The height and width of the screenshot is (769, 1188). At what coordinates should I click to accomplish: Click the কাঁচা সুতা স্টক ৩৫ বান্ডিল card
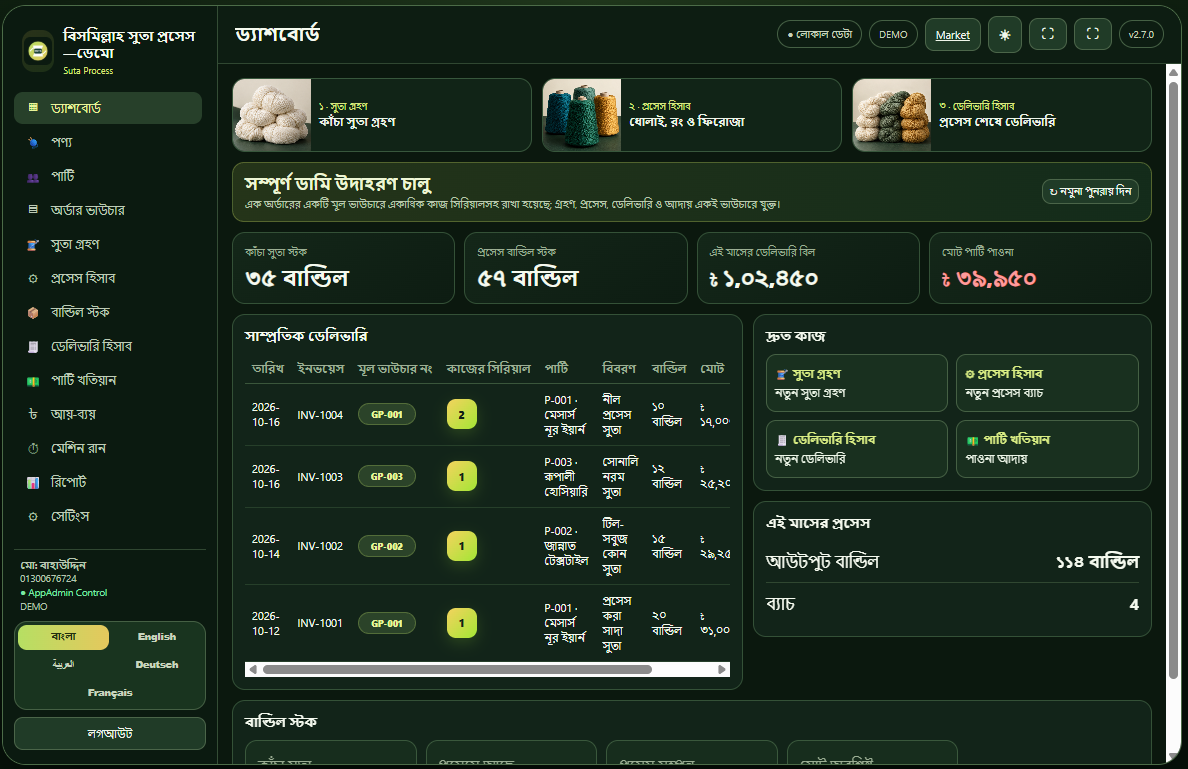(343, 268)
